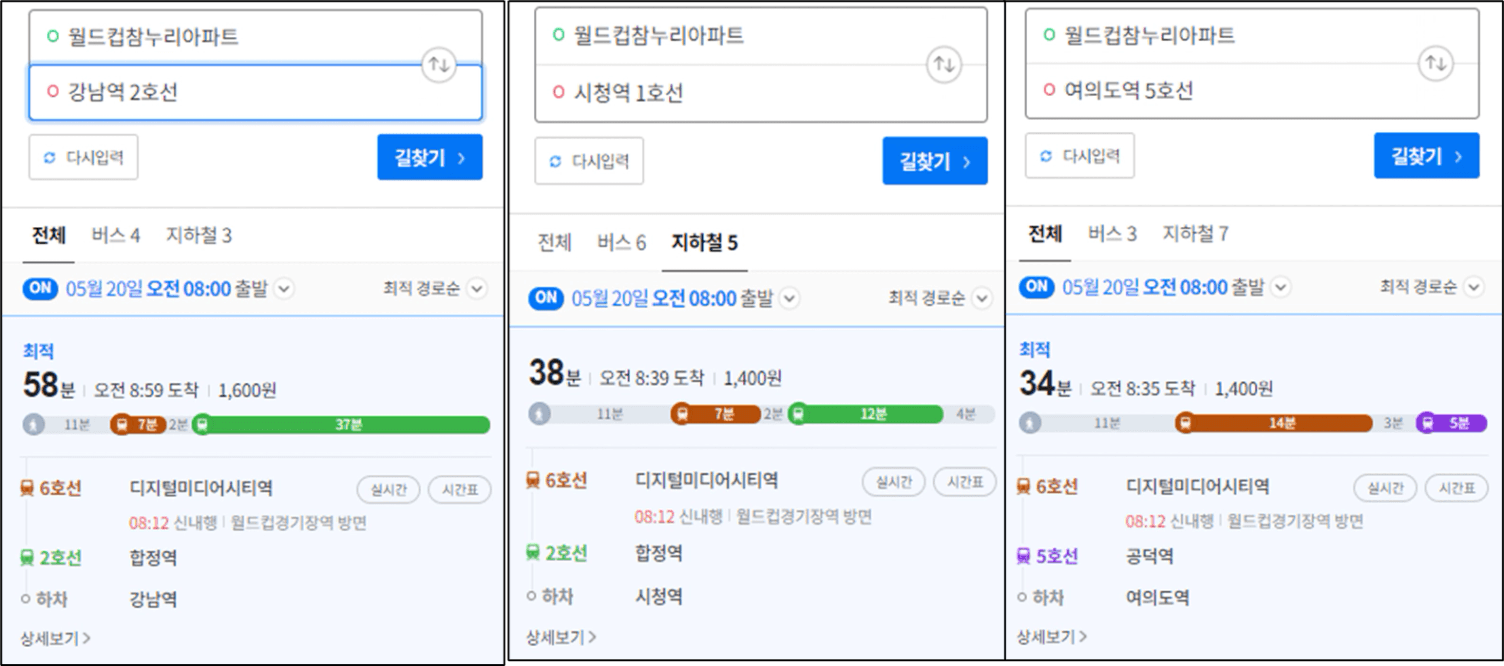Viewport: 1504px width, 666px height.
Task: Select the 지하철 7 tab
Action: (1195, 234)
